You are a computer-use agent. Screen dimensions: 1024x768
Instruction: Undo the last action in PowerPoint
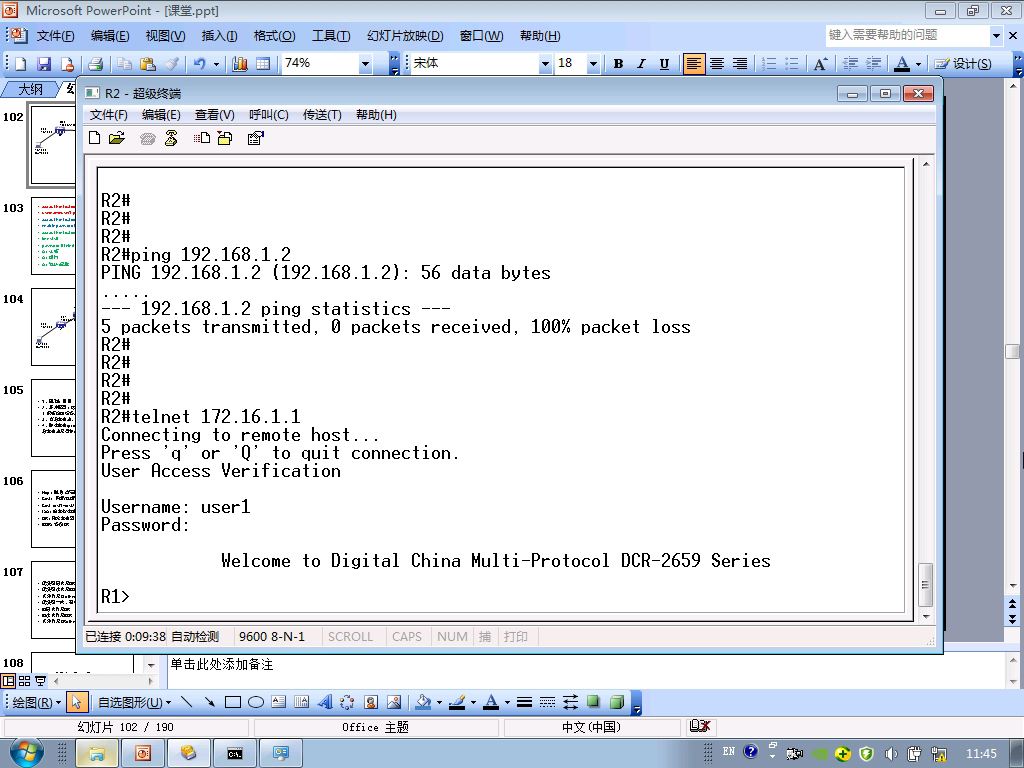click(199, 63)
